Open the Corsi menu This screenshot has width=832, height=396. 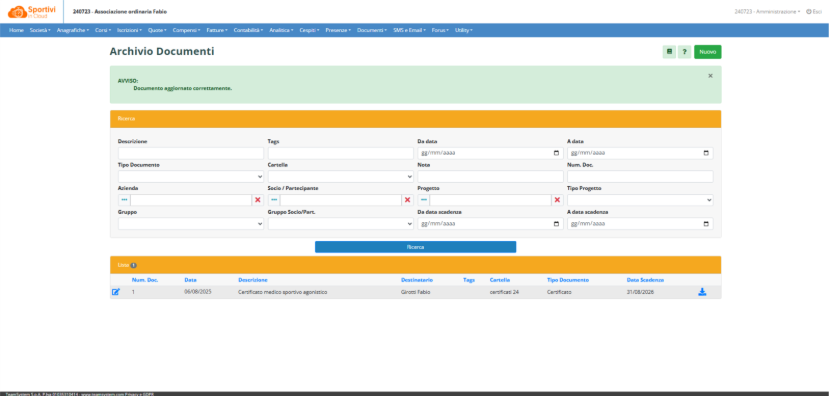pos(103,30)
